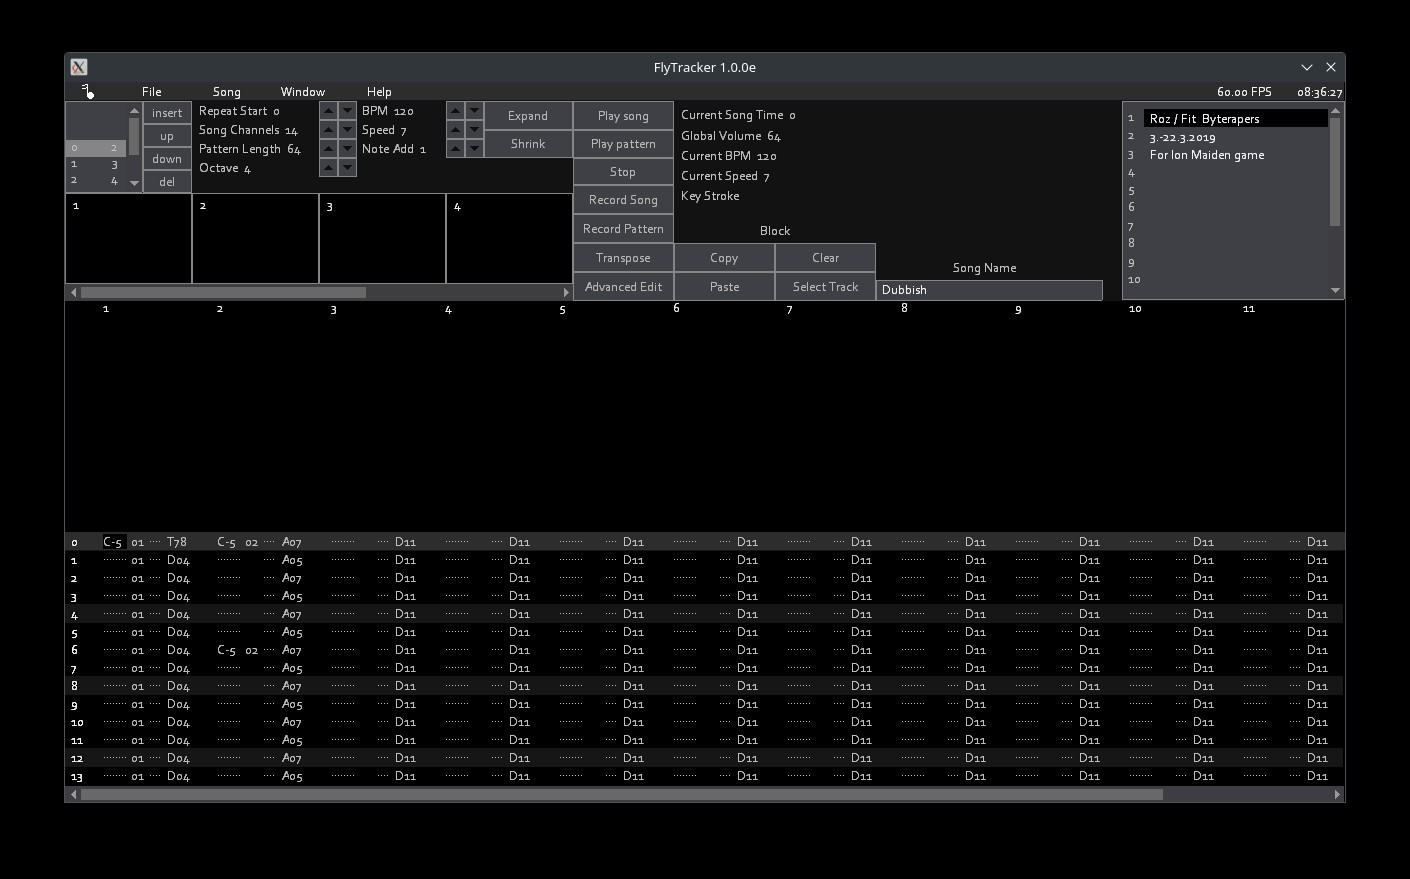Click the Record Song button

coord(623,200)
